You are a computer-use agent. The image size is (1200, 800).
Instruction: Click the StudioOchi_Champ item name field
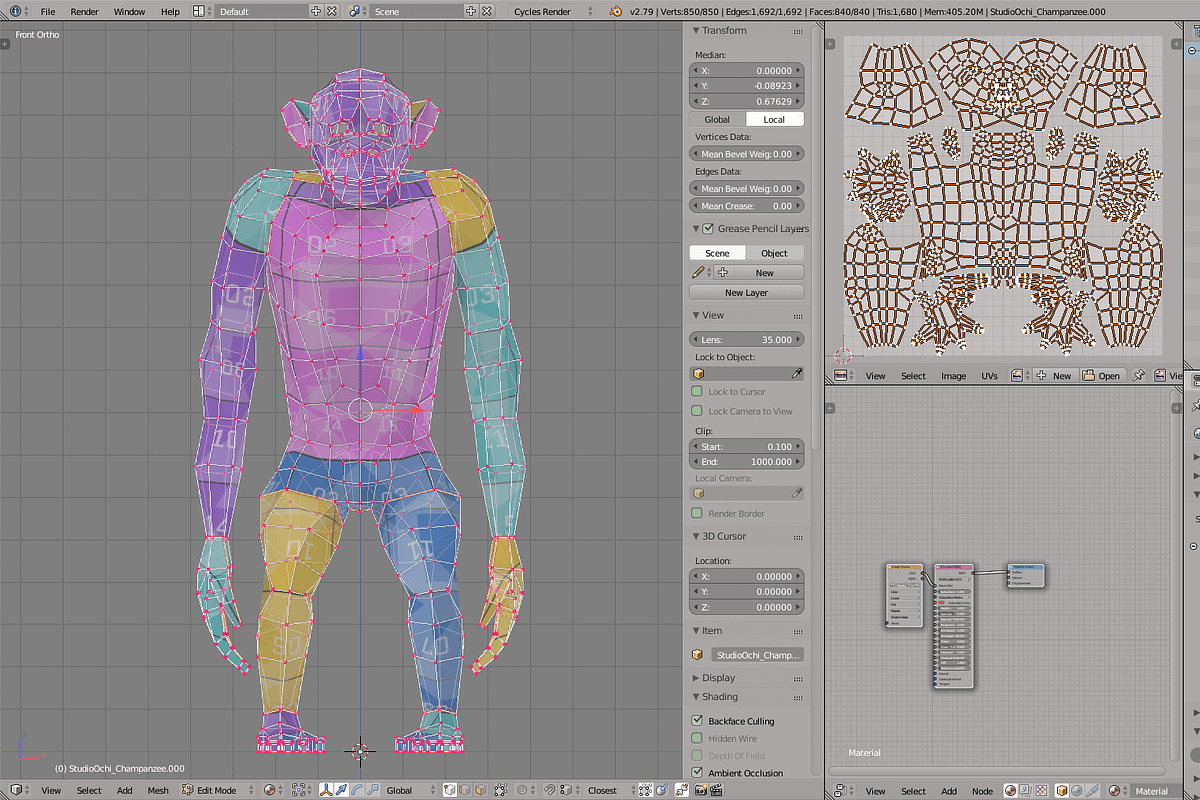click(756, 655)
